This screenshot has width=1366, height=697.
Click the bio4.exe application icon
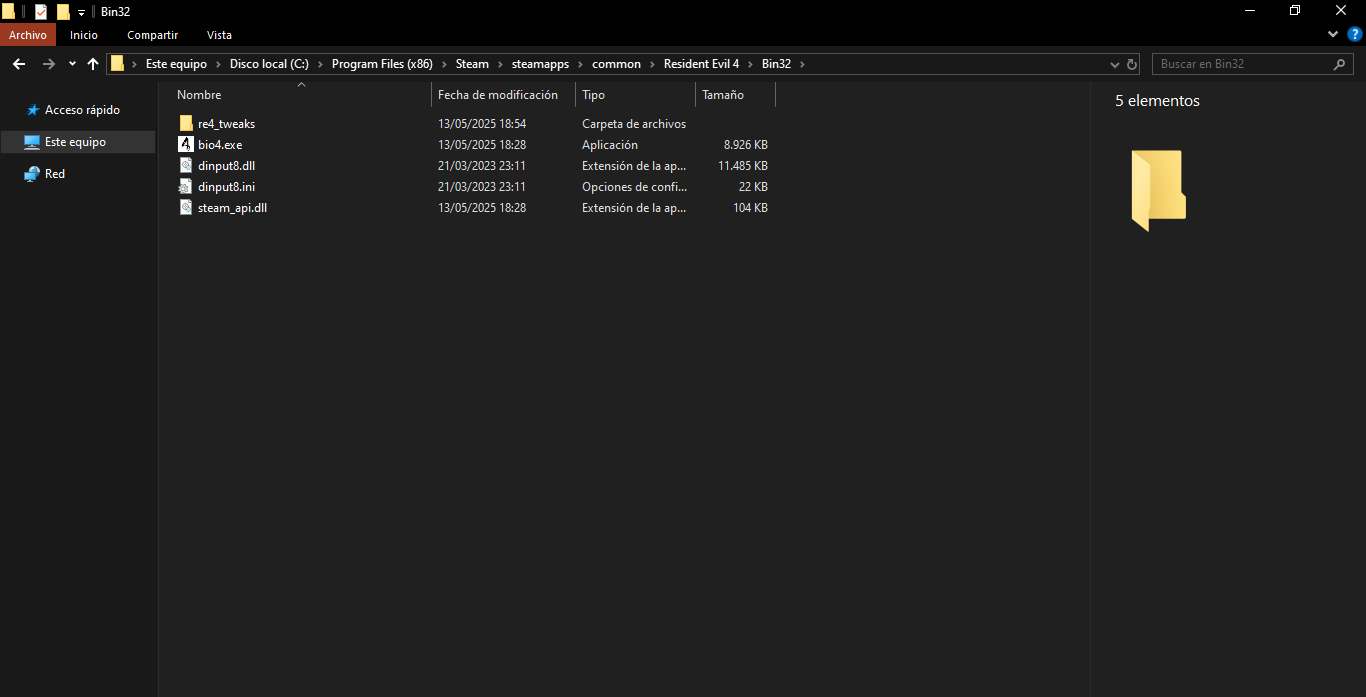click(186, 144)
